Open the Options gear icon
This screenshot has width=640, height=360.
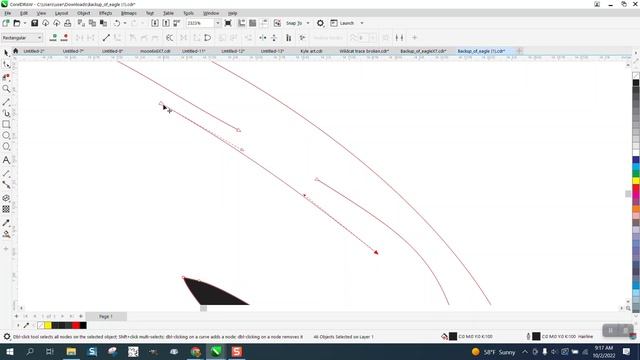(x=320, y=23)
